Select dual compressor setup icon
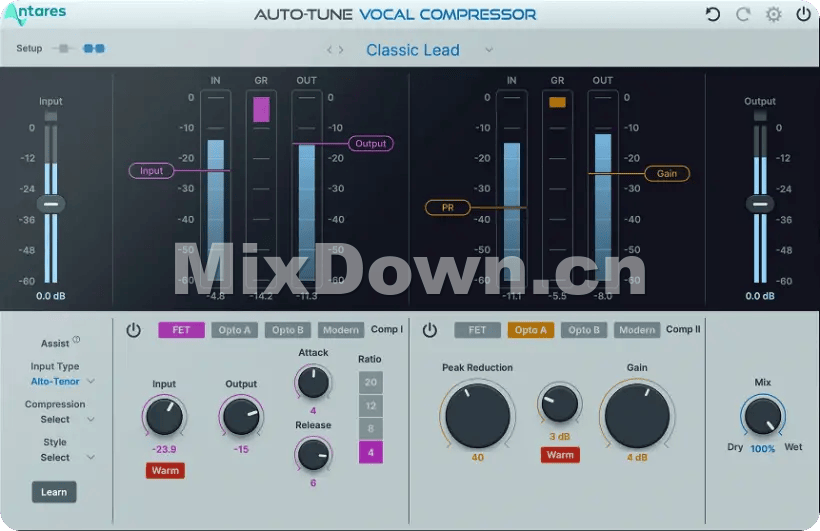This screenshot has height=531, width=820. pyautogui.click(x=94, y=49)
